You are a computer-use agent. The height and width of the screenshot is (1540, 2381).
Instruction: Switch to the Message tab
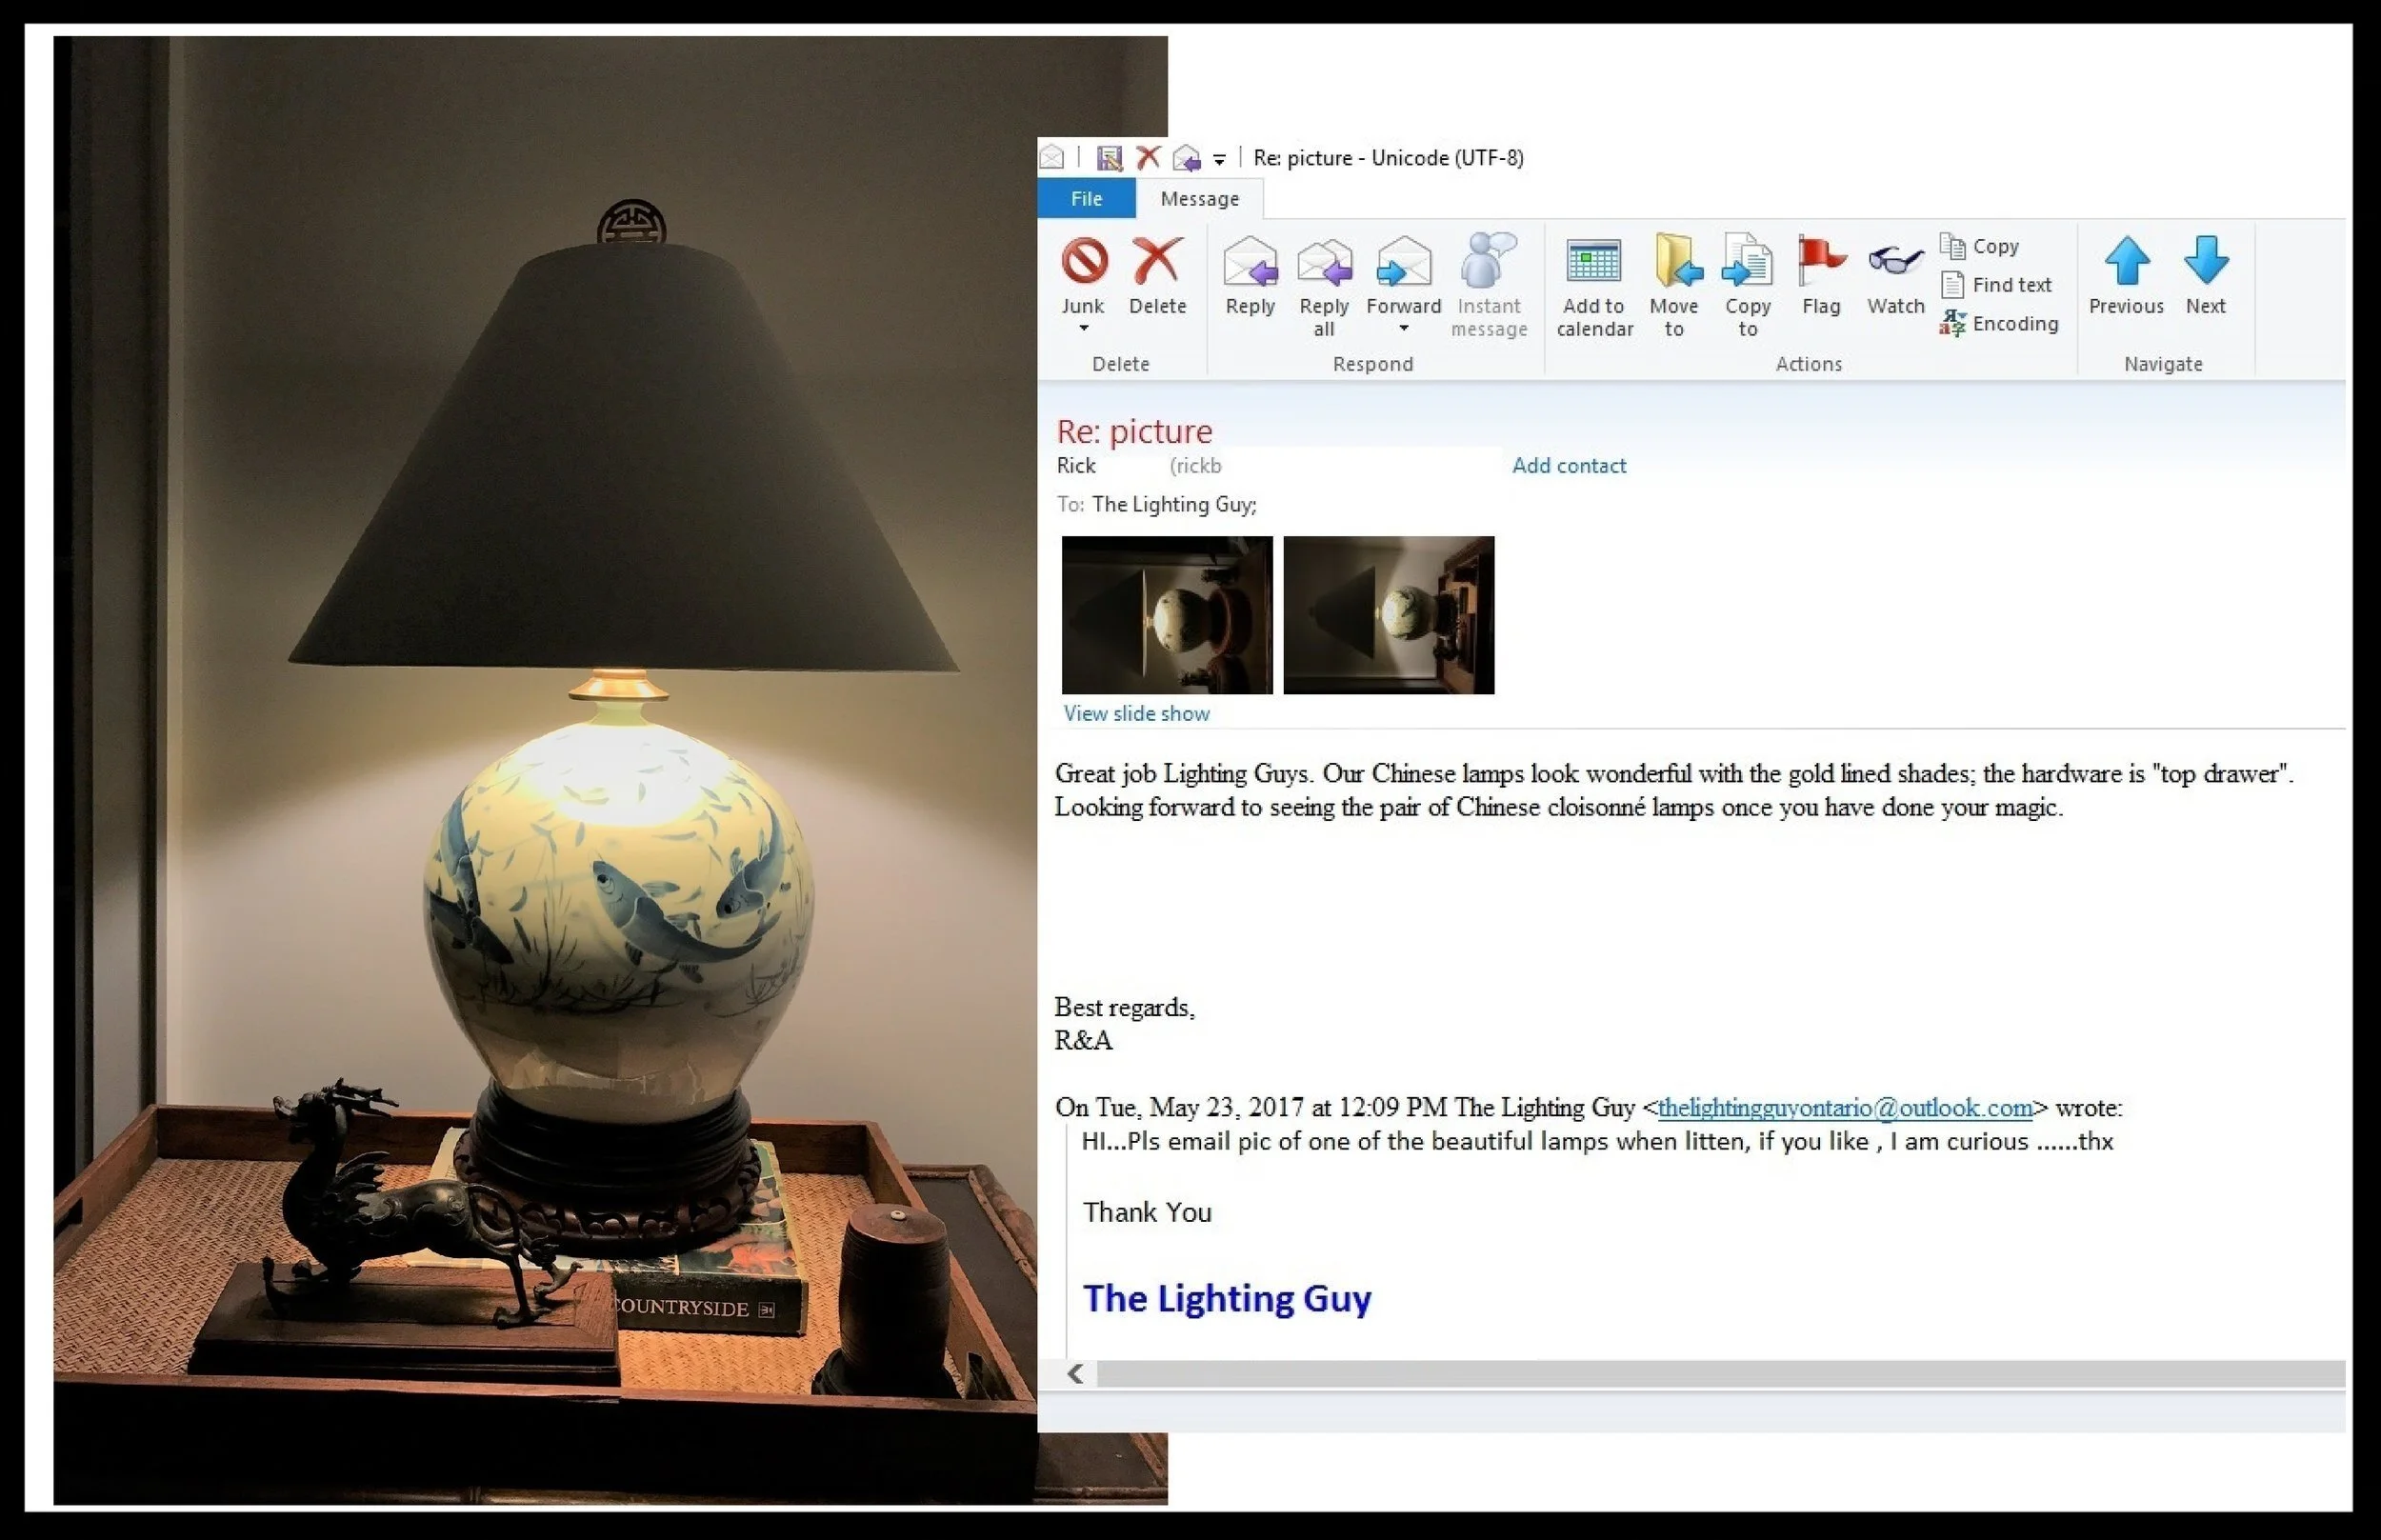pyautogui.click(x=1199, y=199)
